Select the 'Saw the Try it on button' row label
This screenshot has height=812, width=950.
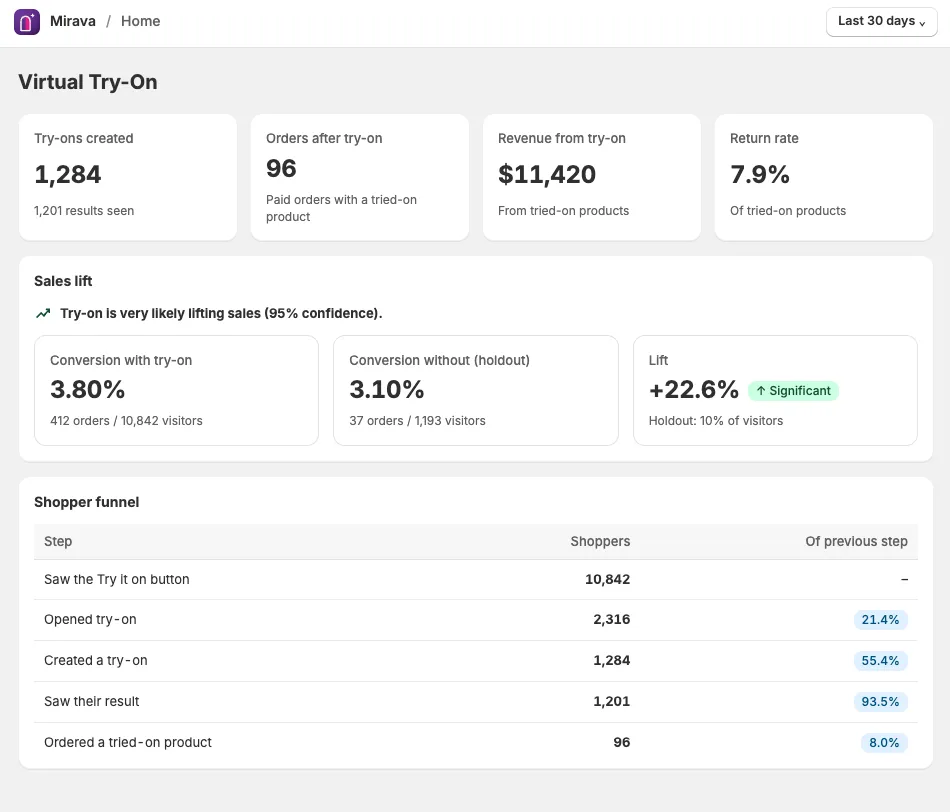[x=117, y=579]
